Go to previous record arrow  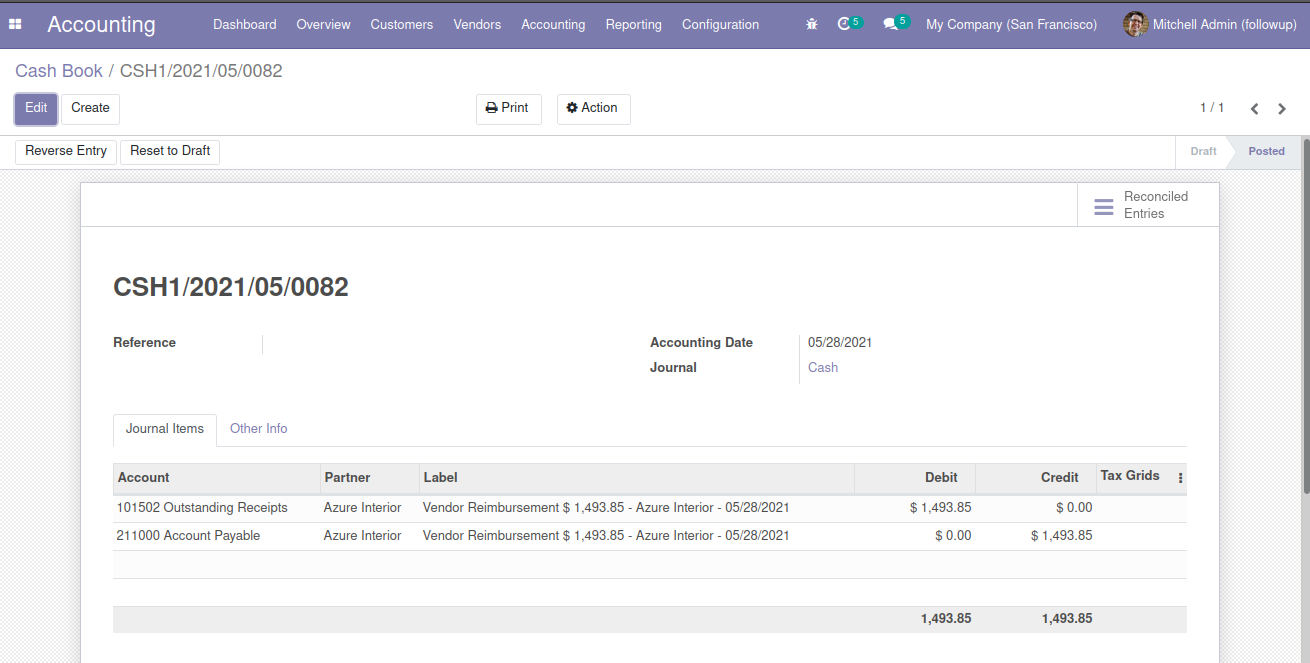pyautogui.click(x=1254, y=109)
